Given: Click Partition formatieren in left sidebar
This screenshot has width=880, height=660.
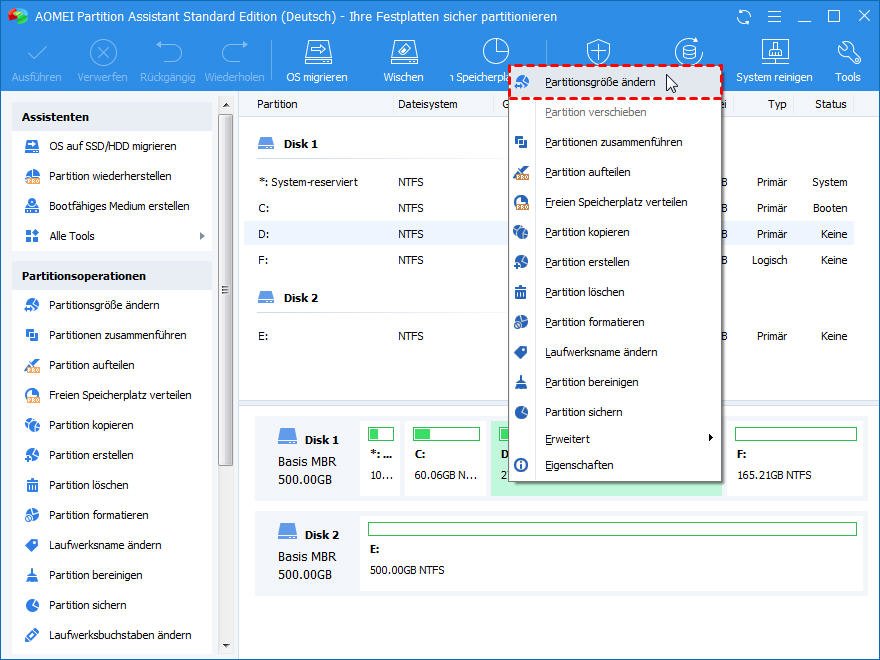Looking at the screenshot, I should (x=112, y=515).
